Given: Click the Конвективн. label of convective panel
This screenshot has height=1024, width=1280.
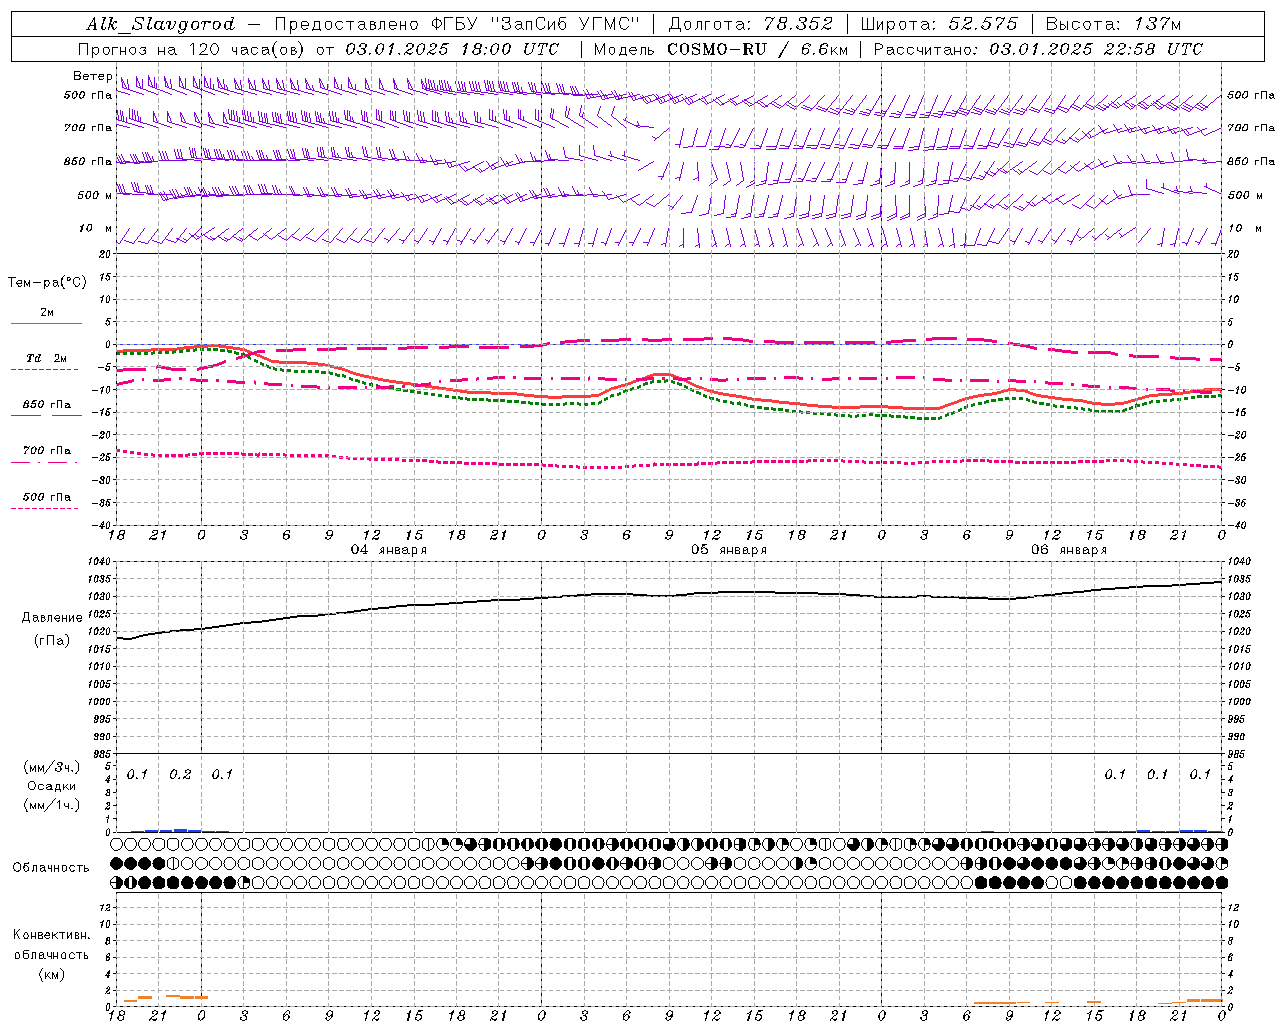Looking at the screenshot, I should click(x=52, y=935).
